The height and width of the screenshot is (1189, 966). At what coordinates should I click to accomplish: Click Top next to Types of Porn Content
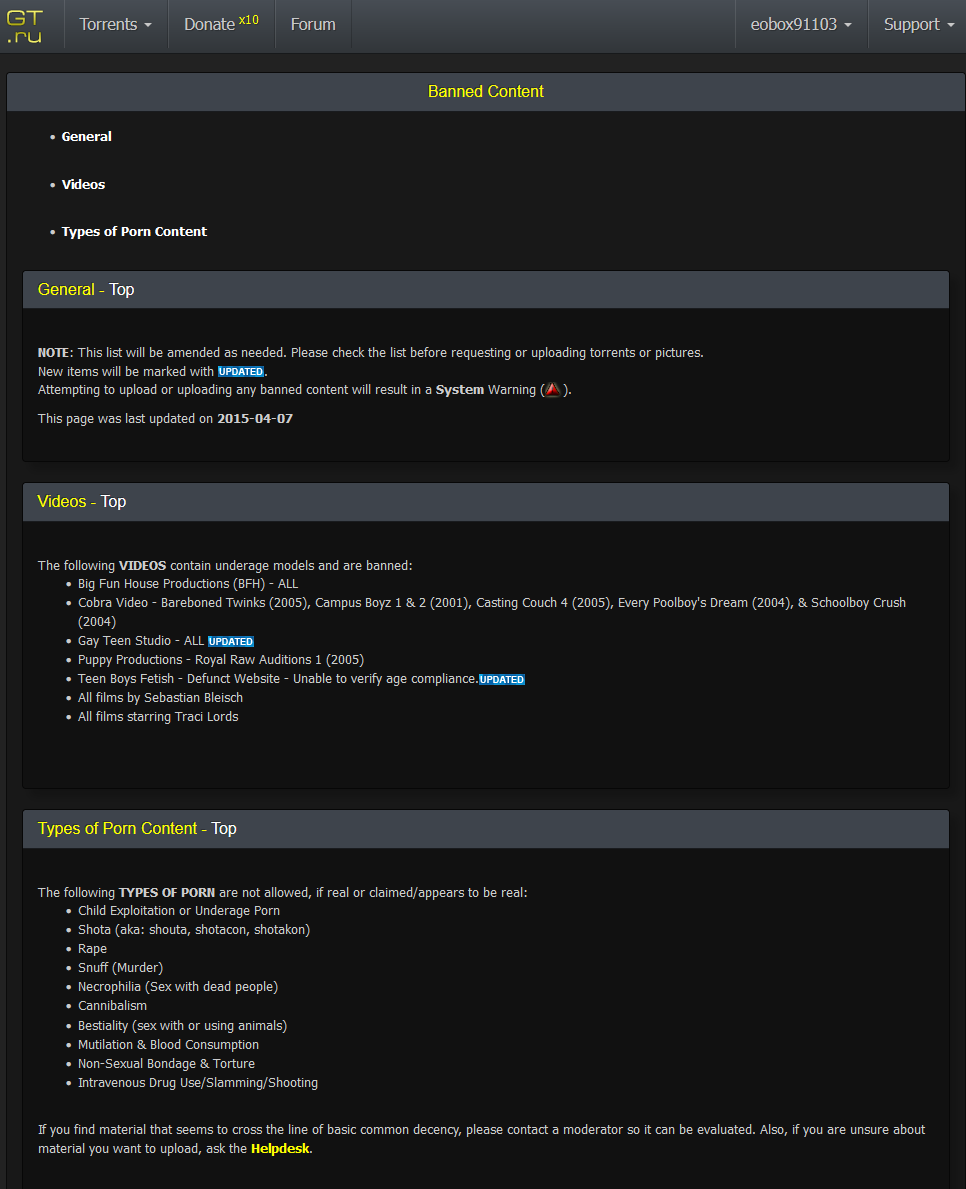click(x=223, y=828)
